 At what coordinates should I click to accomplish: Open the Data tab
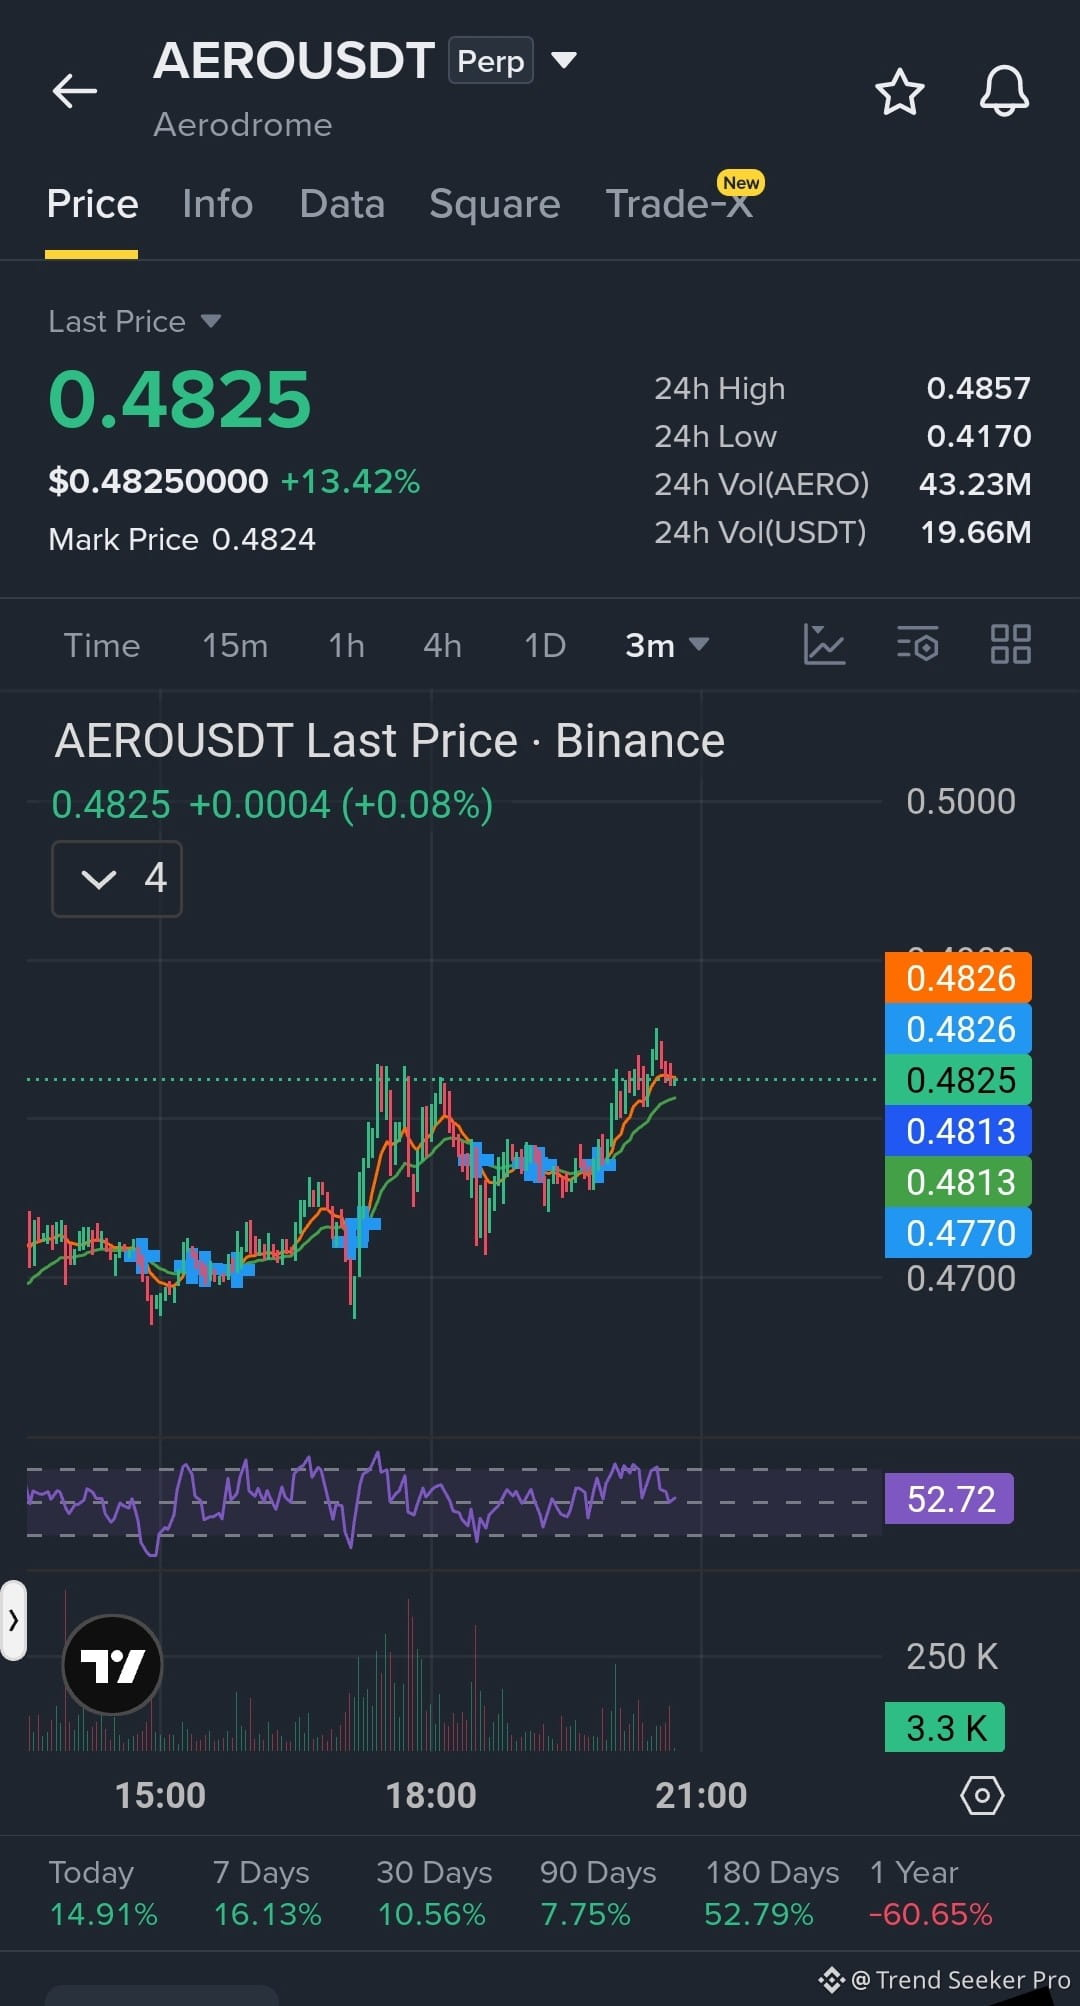(x=342, y=204)
